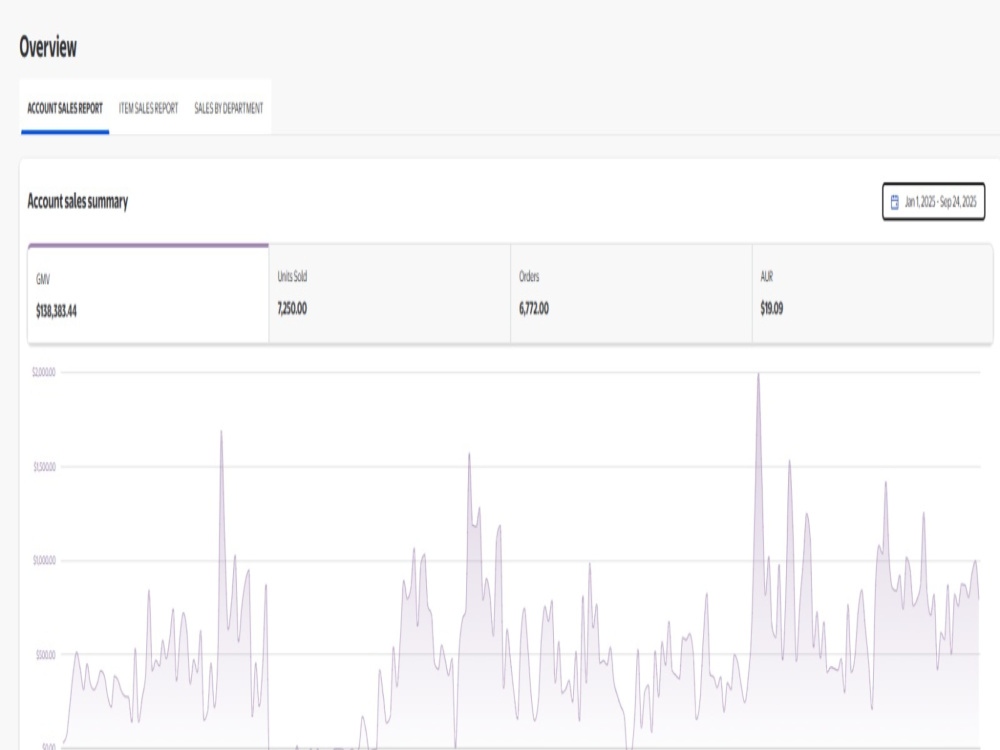Image resolution: width=1000 pixels, height=750 pixels.
Task: Click the $2,000.00 y-axis label
Action: click(44, 372)
